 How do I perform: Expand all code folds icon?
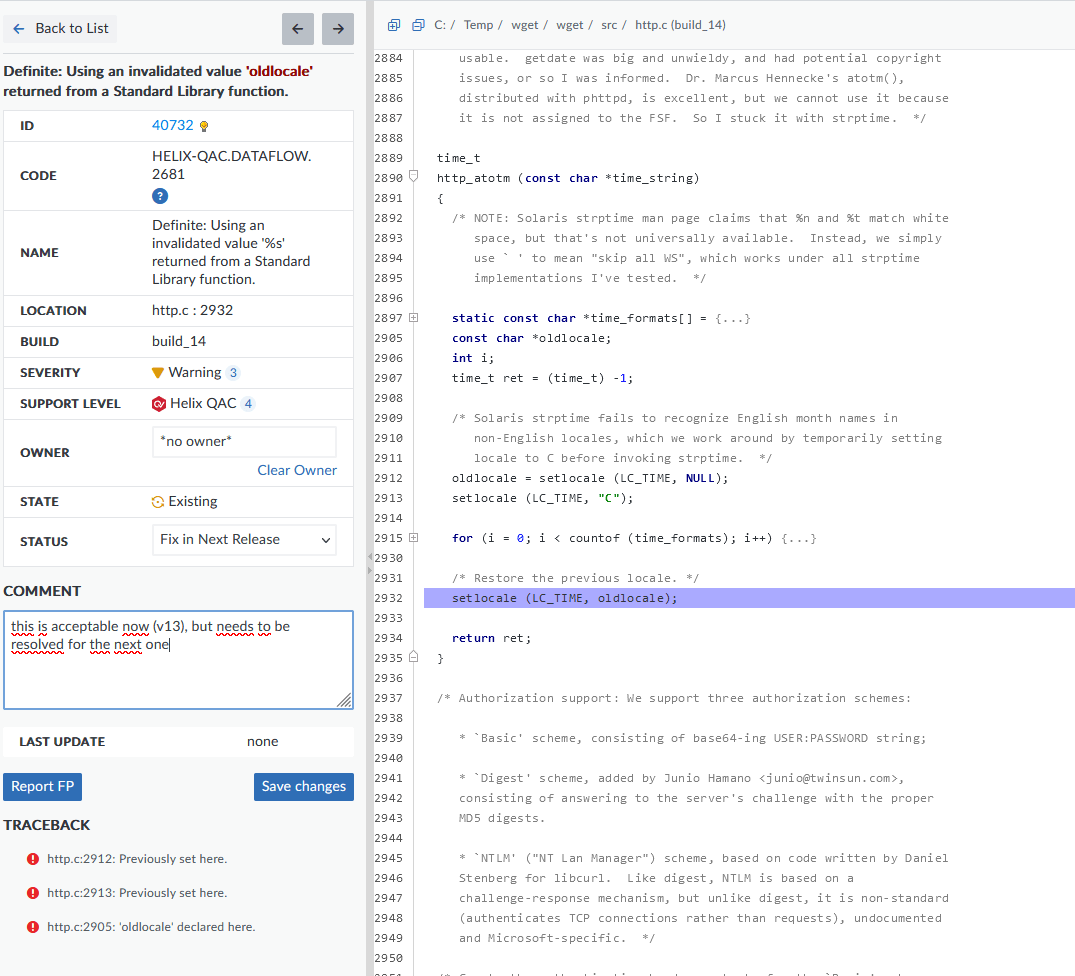pos(394,25)
